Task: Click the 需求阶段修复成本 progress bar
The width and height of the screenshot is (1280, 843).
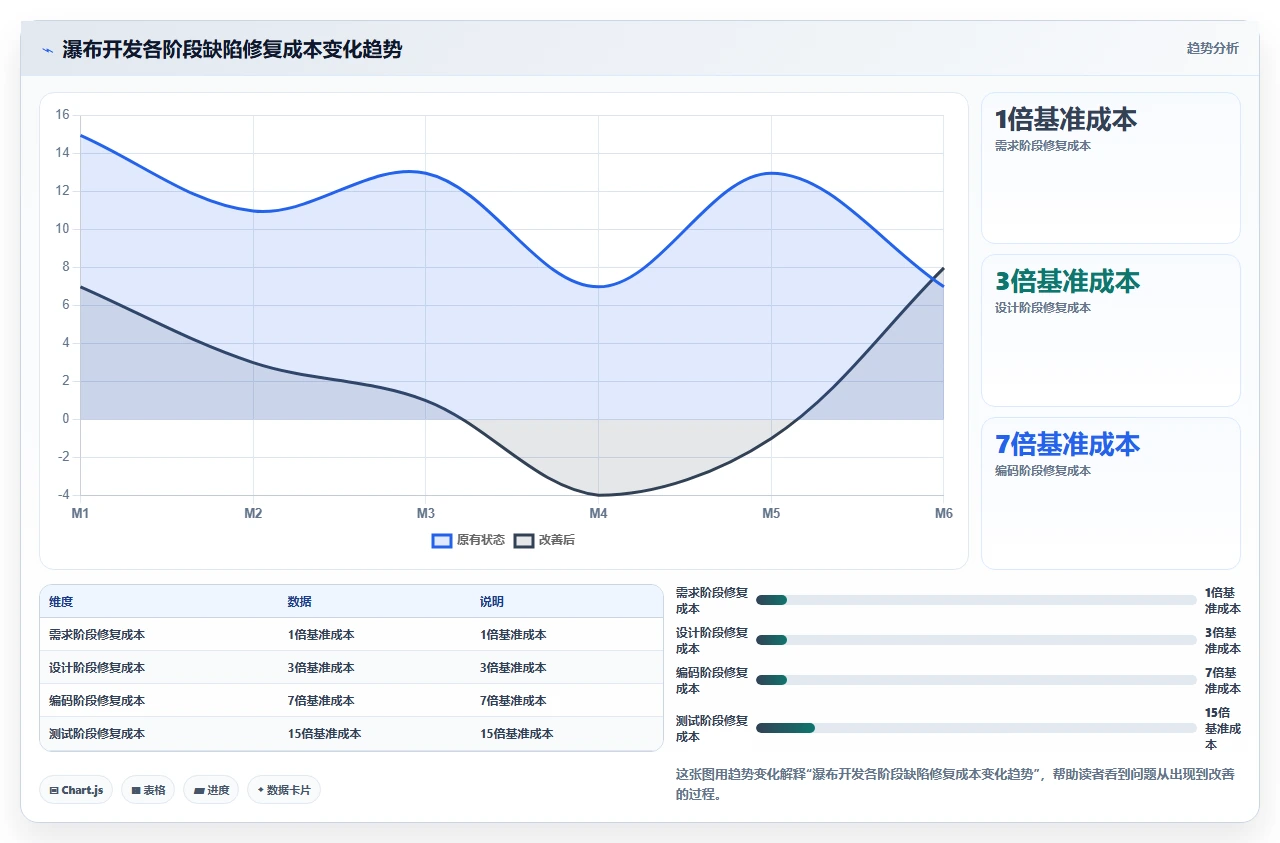Action: [x=976, y=600]
